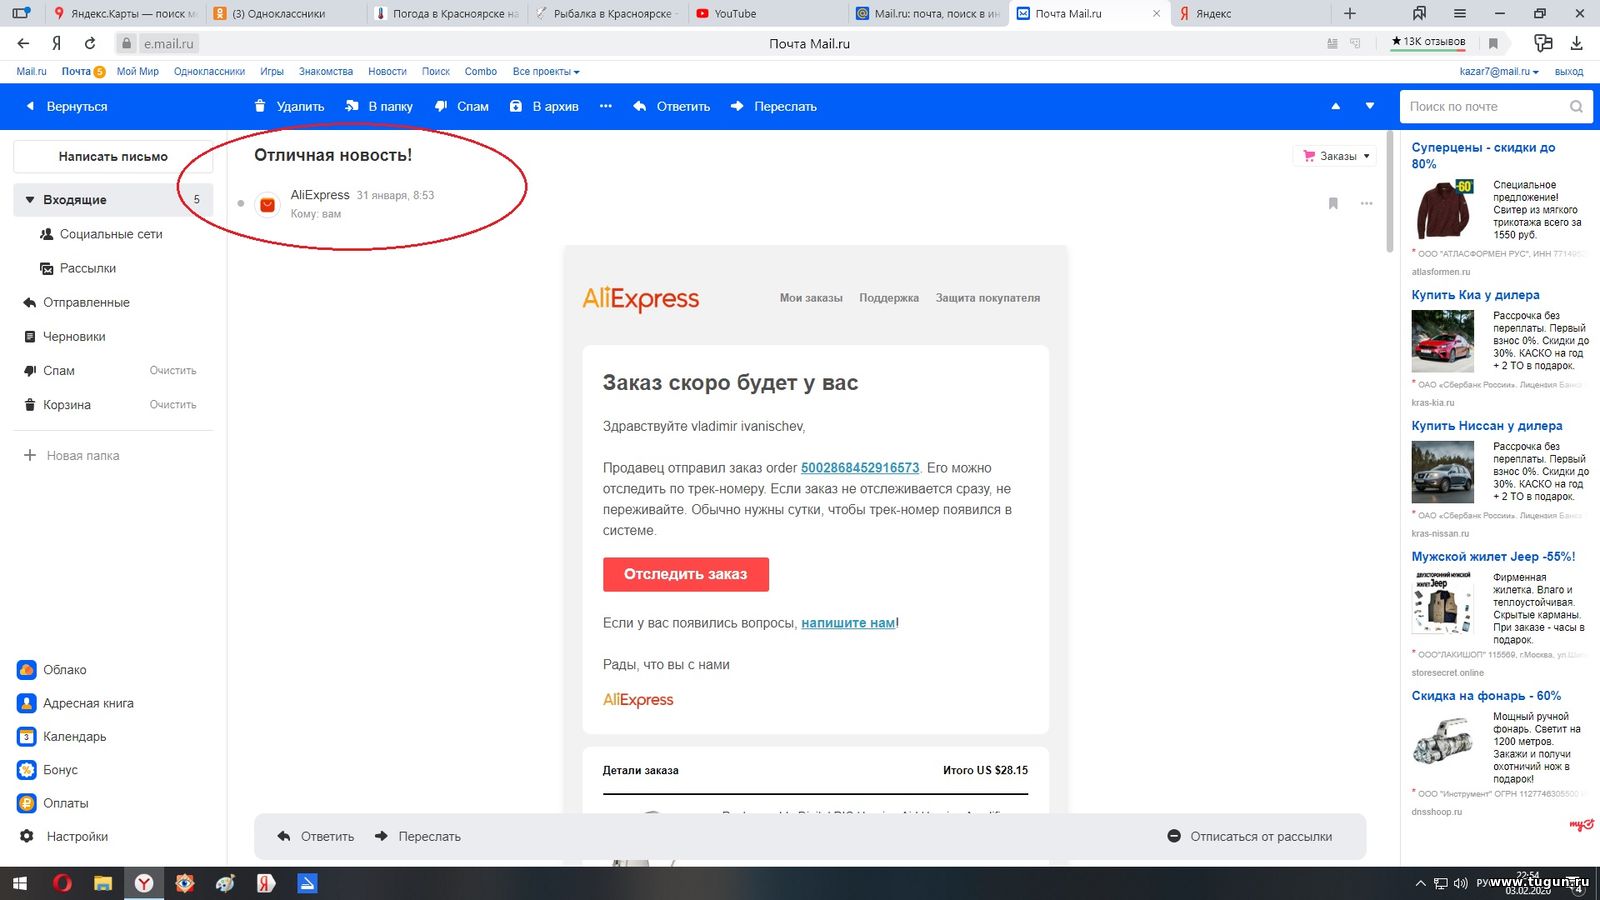Click 'Написать письмо' compose button
Screen dimensions: 1600x900
113,156
